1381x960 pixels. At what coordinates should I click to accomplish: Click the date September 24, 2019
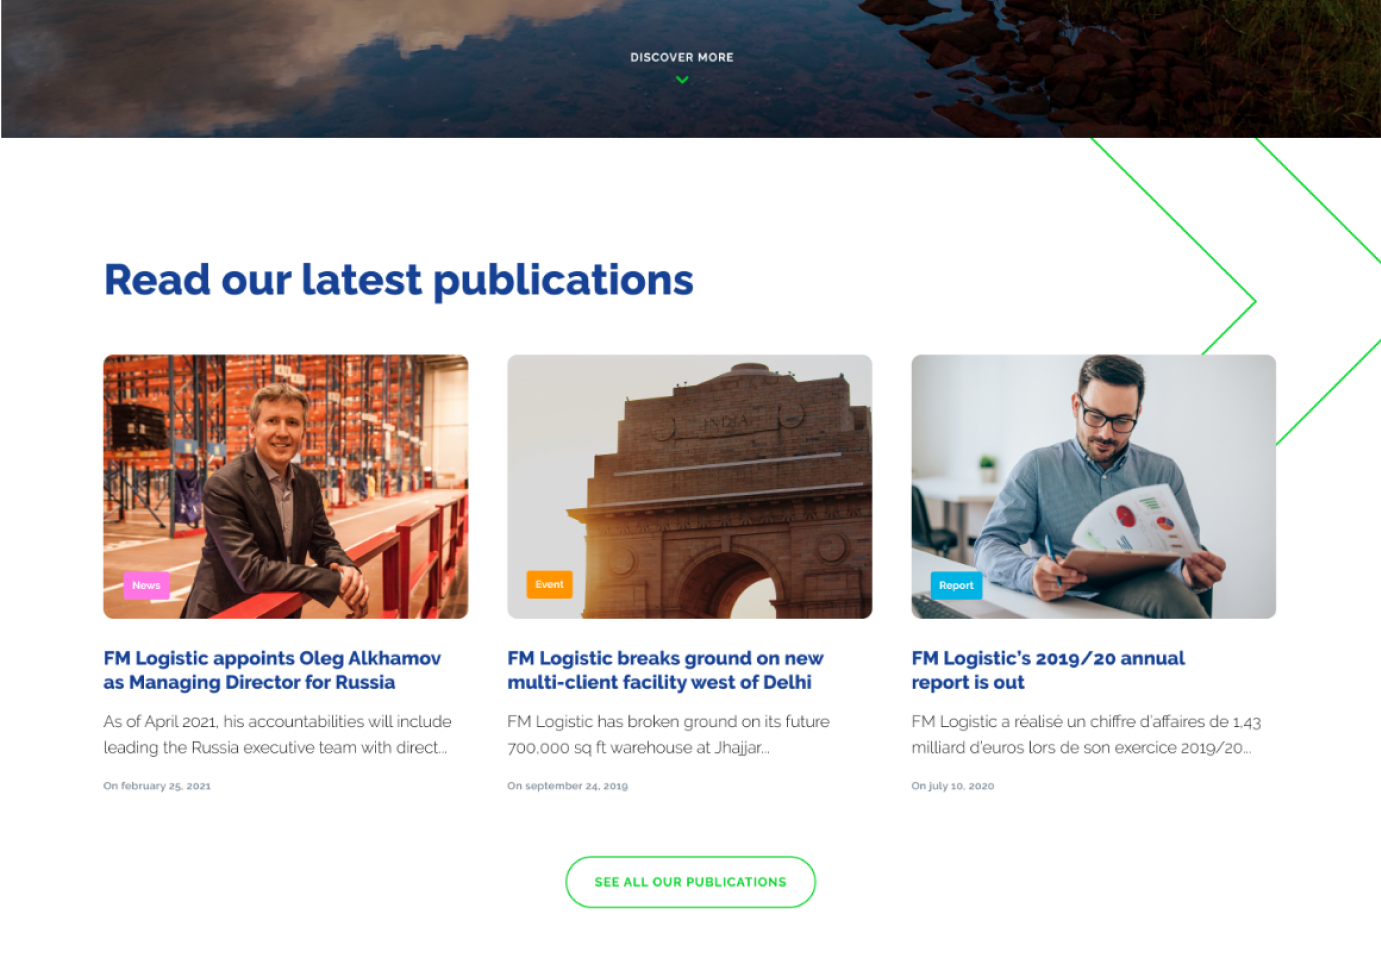click(567, 786)
